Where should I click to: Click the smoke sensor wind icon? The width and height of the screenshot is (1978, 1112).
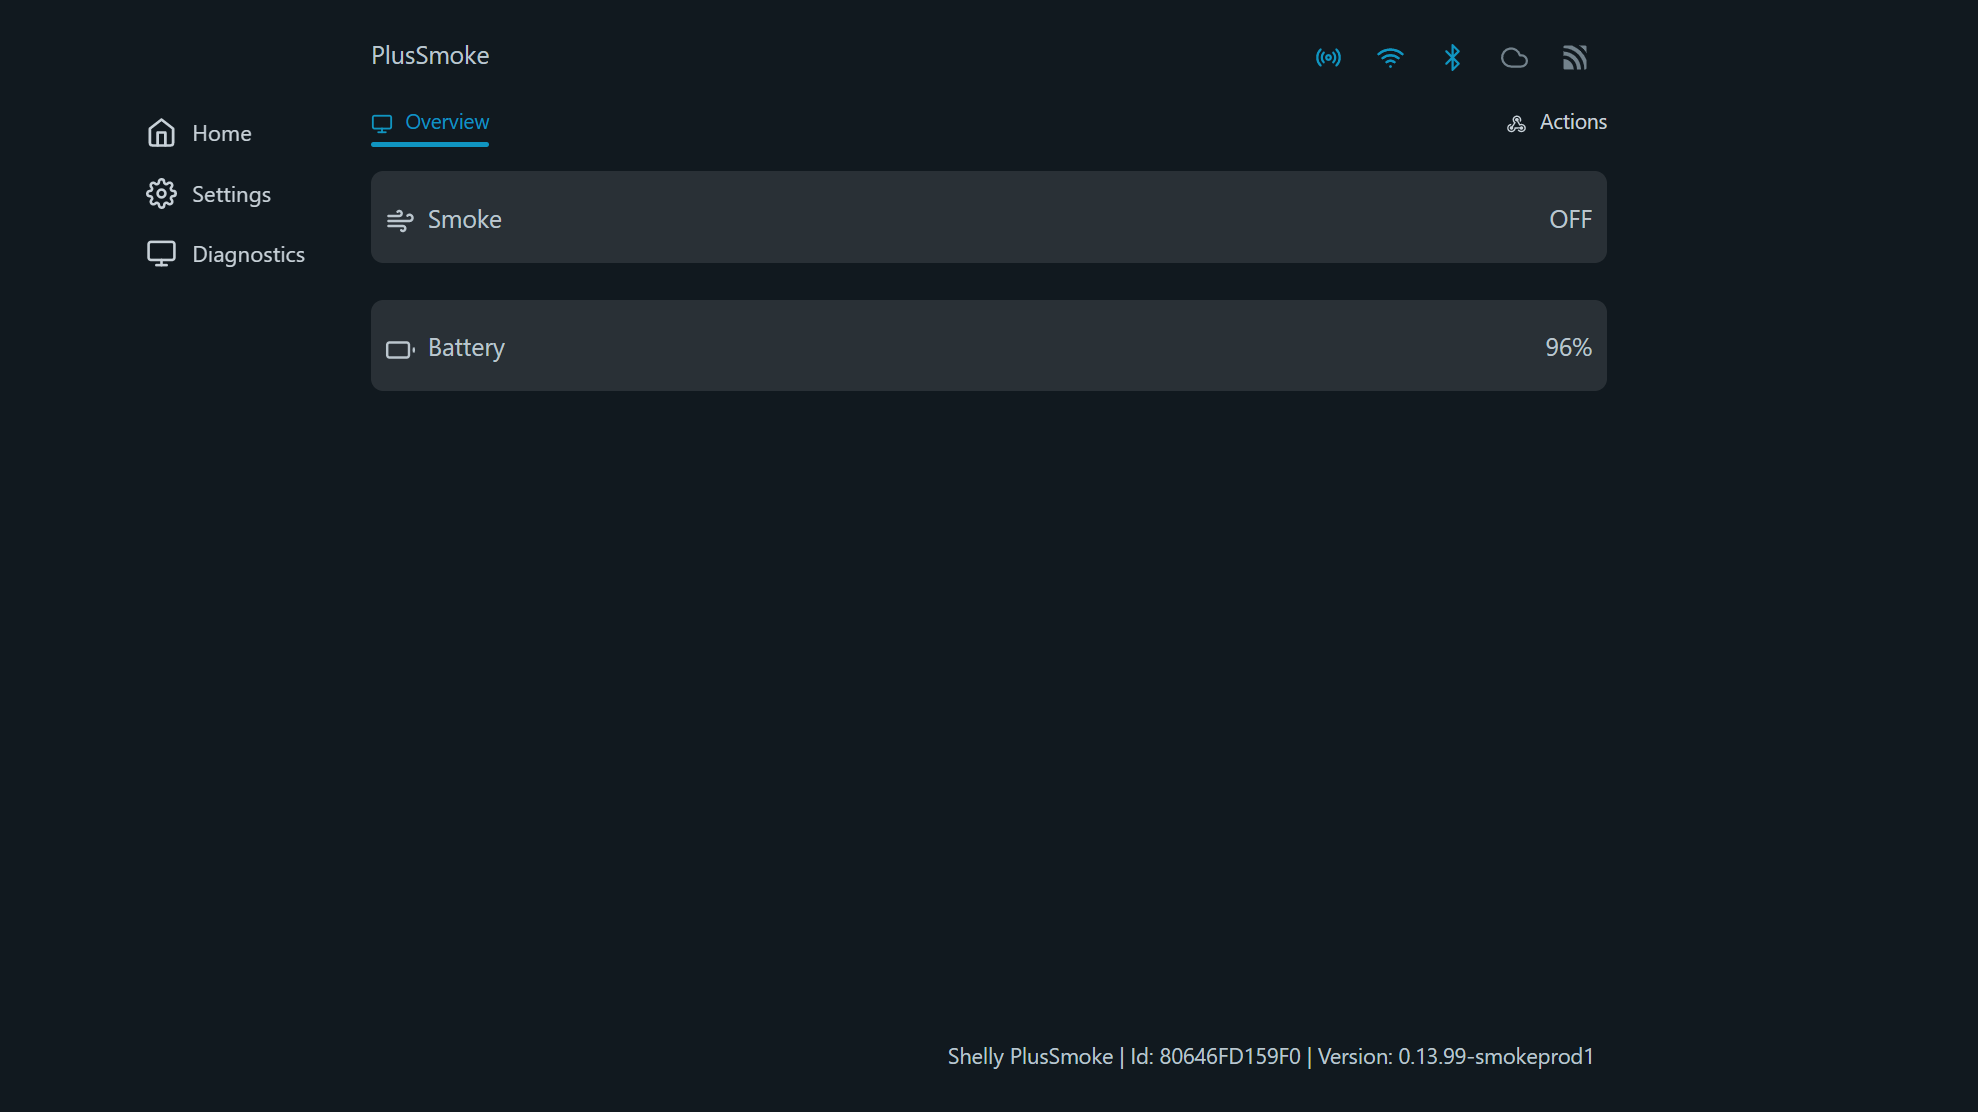400,219
